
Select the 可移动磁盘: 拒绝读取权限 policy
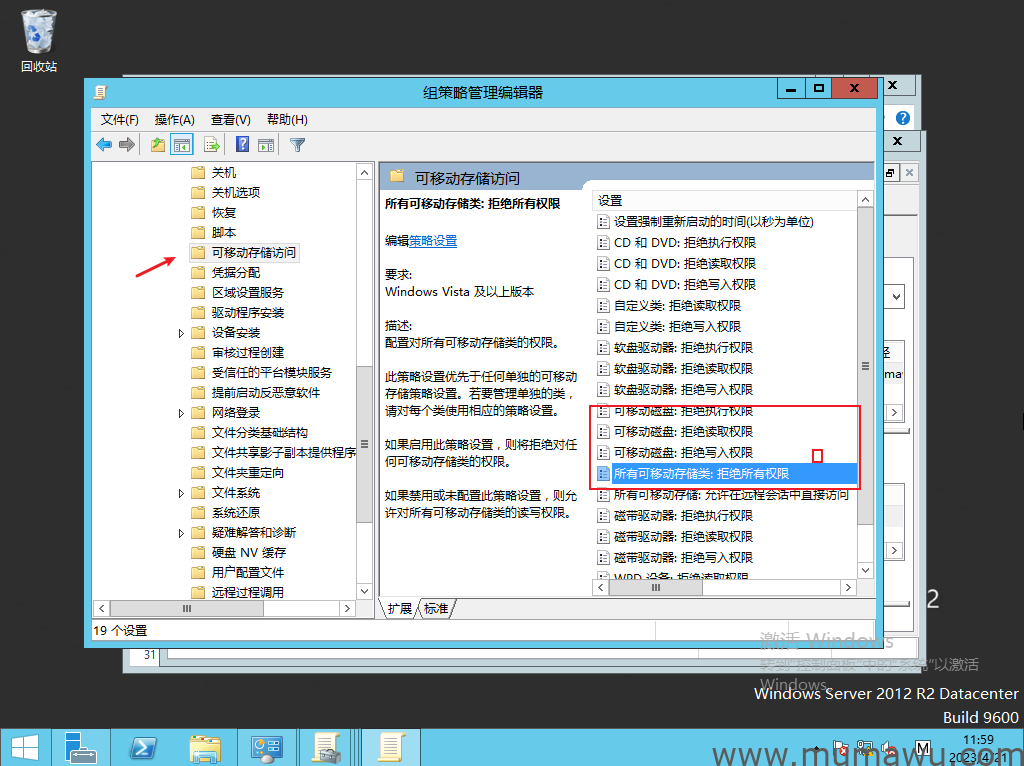(682, 432)
